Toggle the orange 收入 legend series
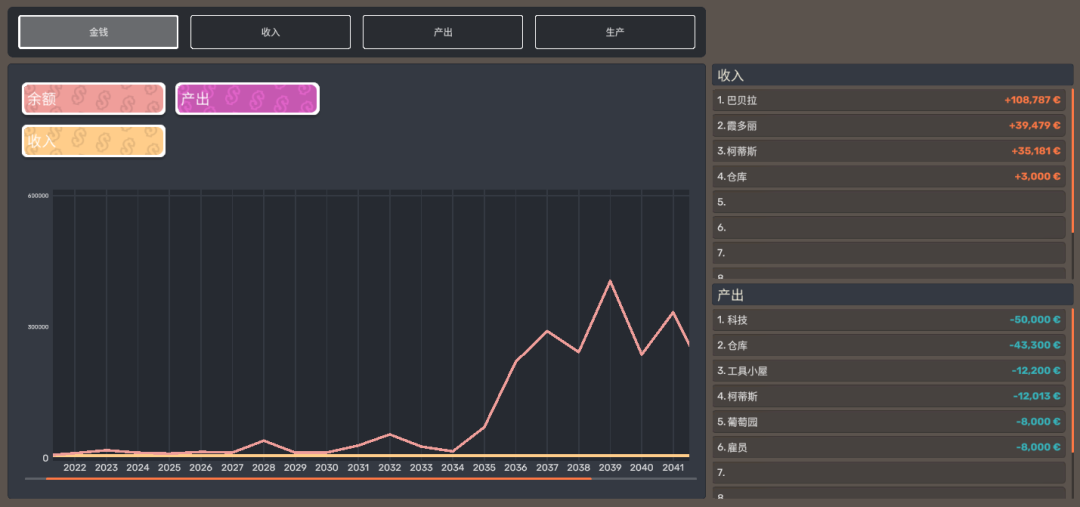1080x507 pixels. 94,141
